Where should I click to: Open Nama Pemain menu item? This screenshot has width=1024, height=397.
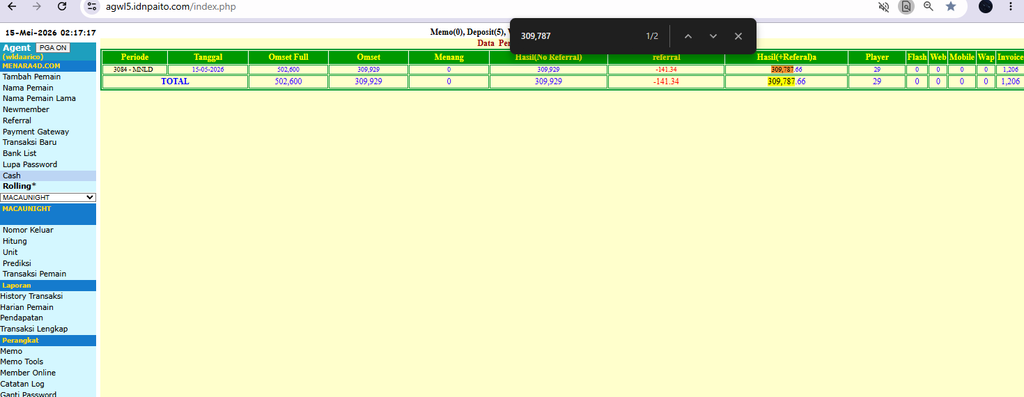[x=28, y=87]
